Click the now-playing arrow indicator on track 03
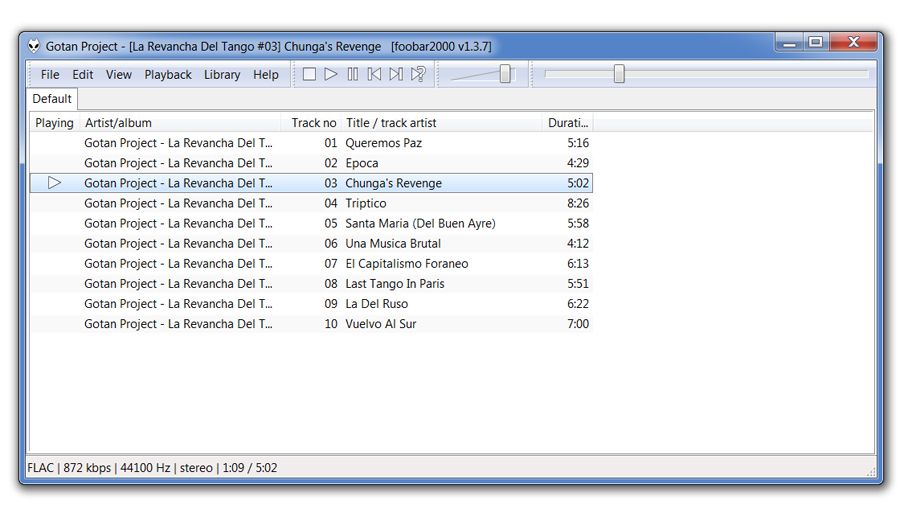Image resolution: width=900 pixels, height=513 pixels. click(x=54, y=183)
